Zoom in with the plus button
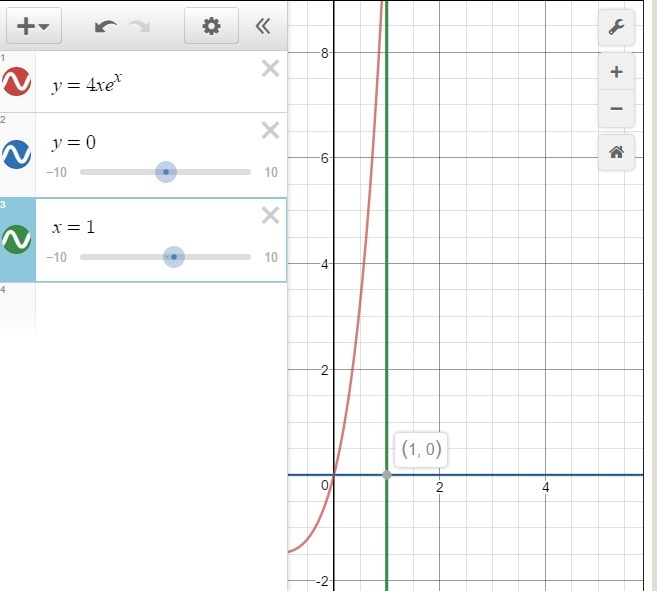Viewport: 657px width, 591px height. 616,72
